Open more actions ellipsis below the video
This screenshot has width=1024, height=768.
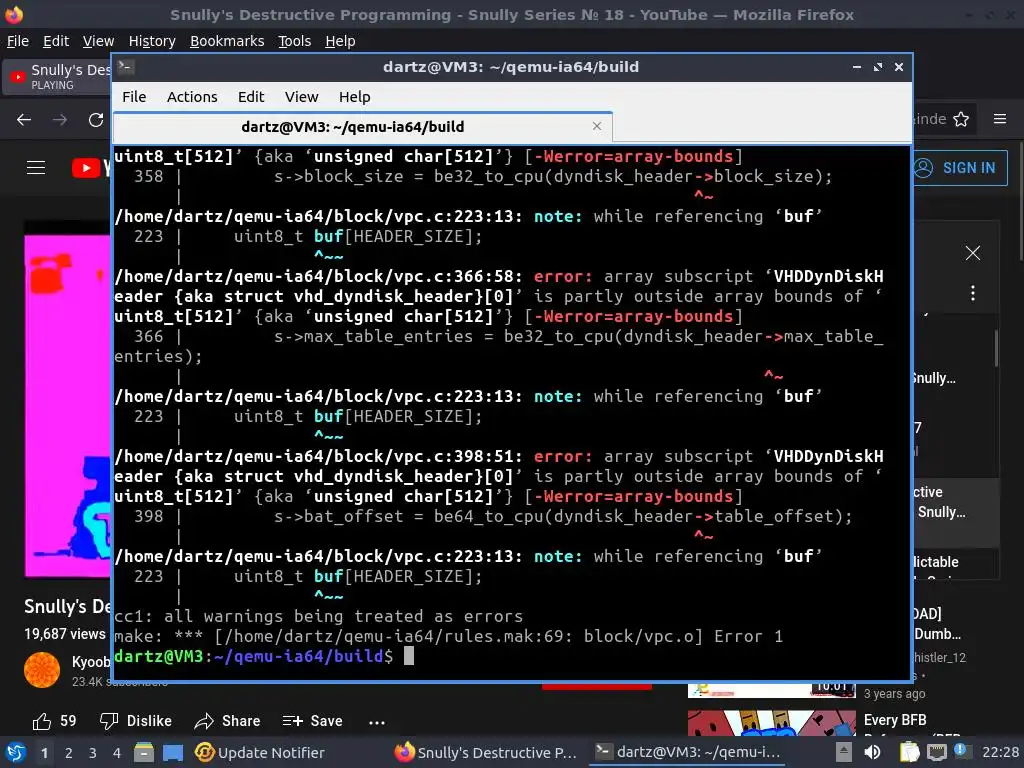[x=377, y=722]
